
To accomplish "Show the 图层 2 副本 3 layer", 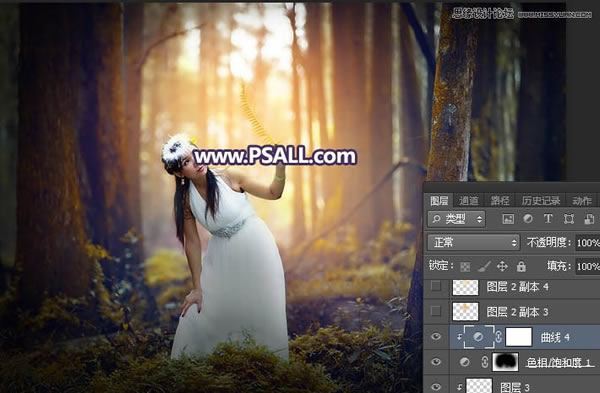I will point(435,311).
